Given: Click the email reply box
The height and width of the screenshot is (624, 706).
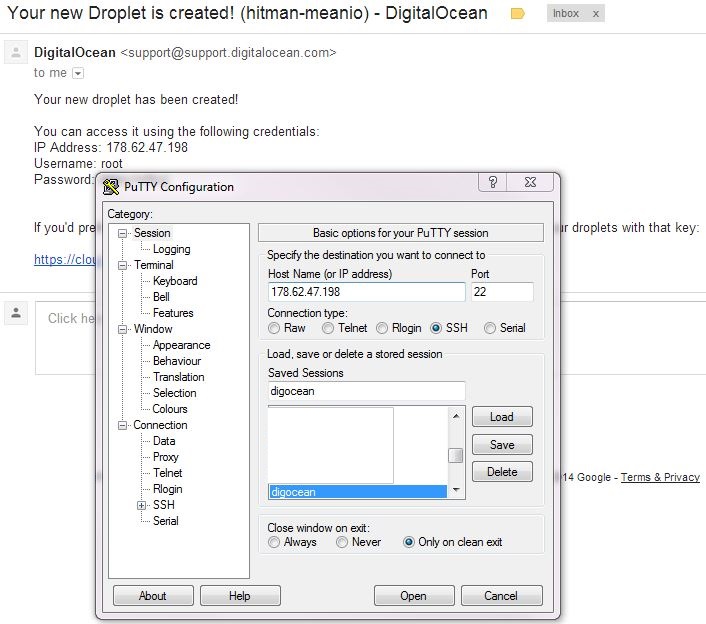Looking at the screenshot, I should pyautogui.click(x=65, y=338).
